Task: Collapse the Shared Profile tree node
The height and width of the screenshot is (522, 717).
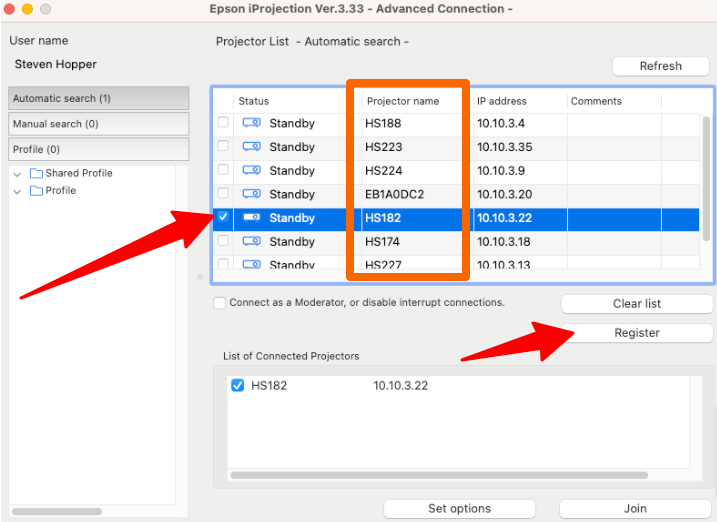Action: click(x=17, y=174)
